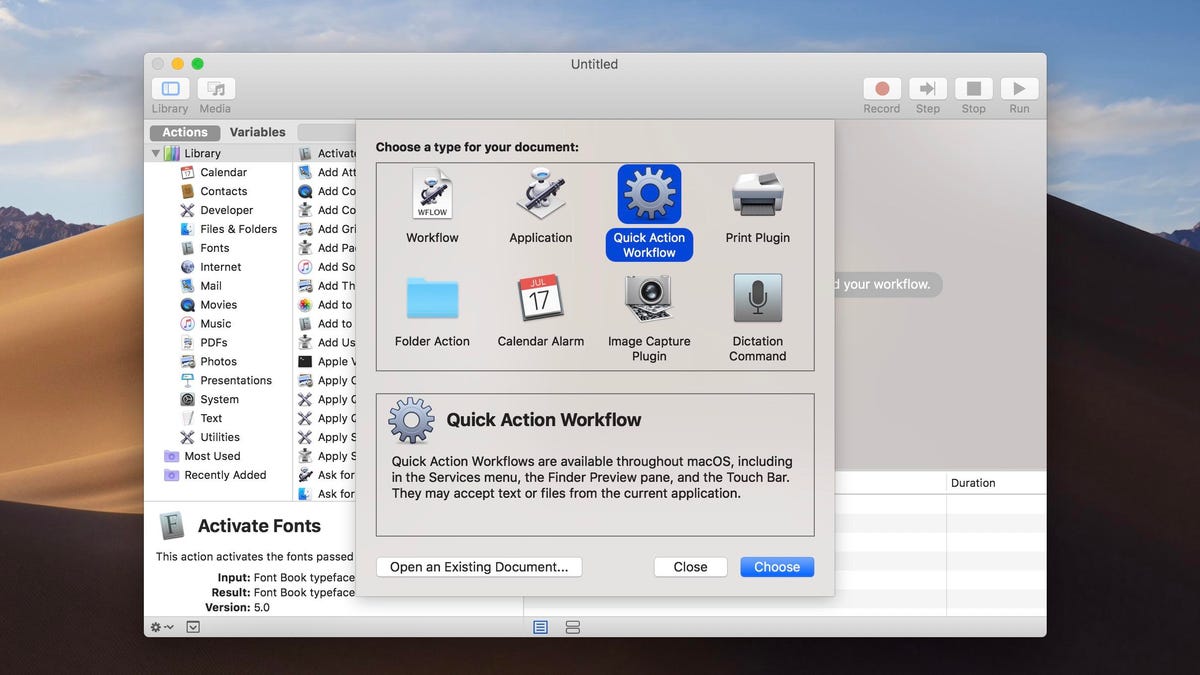This screenshot has height=675, width=1200.
Task: Select the Quick Action Workflow icon
Action: (x=648, y=195)
